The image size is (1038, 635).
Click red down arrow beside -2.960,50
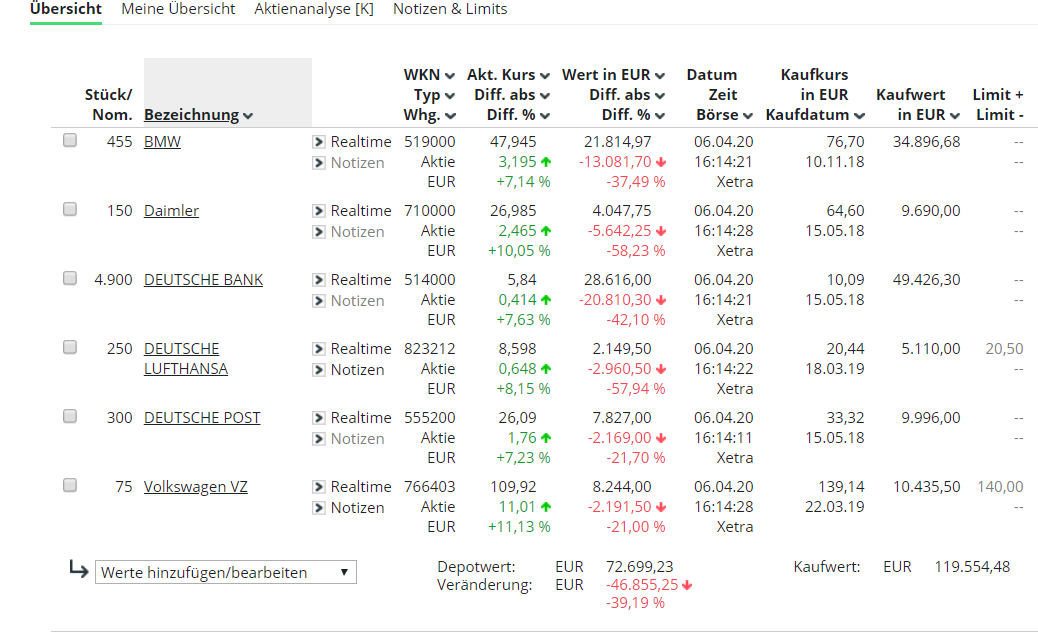coord(661,369)
